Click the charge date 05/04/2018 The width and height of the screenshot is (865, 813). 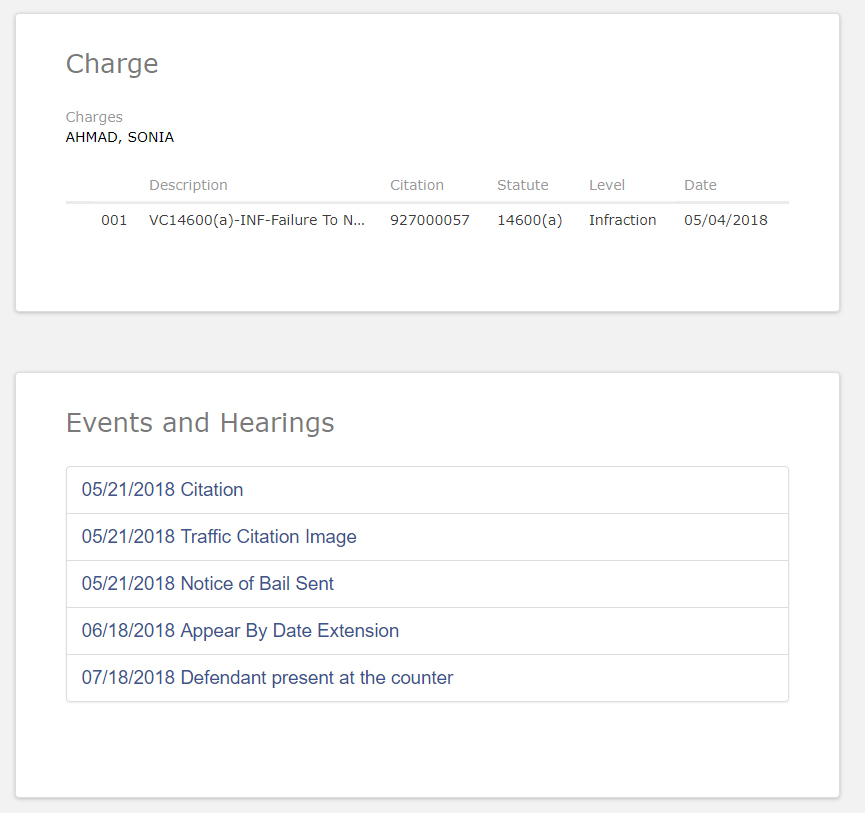725,220
